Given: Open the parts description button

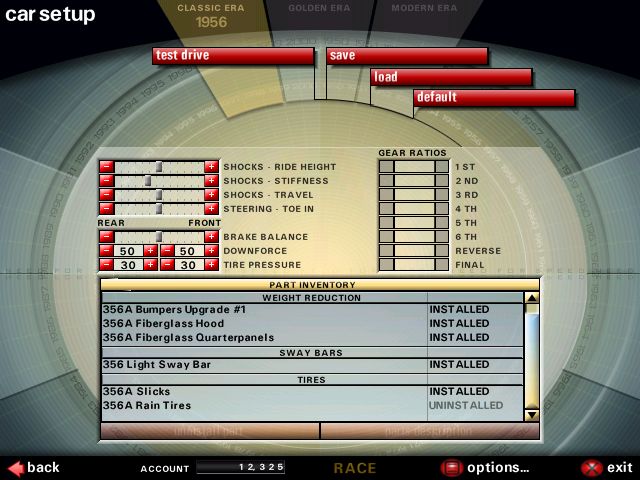Looking at the screenshot, I should [430, 431].
